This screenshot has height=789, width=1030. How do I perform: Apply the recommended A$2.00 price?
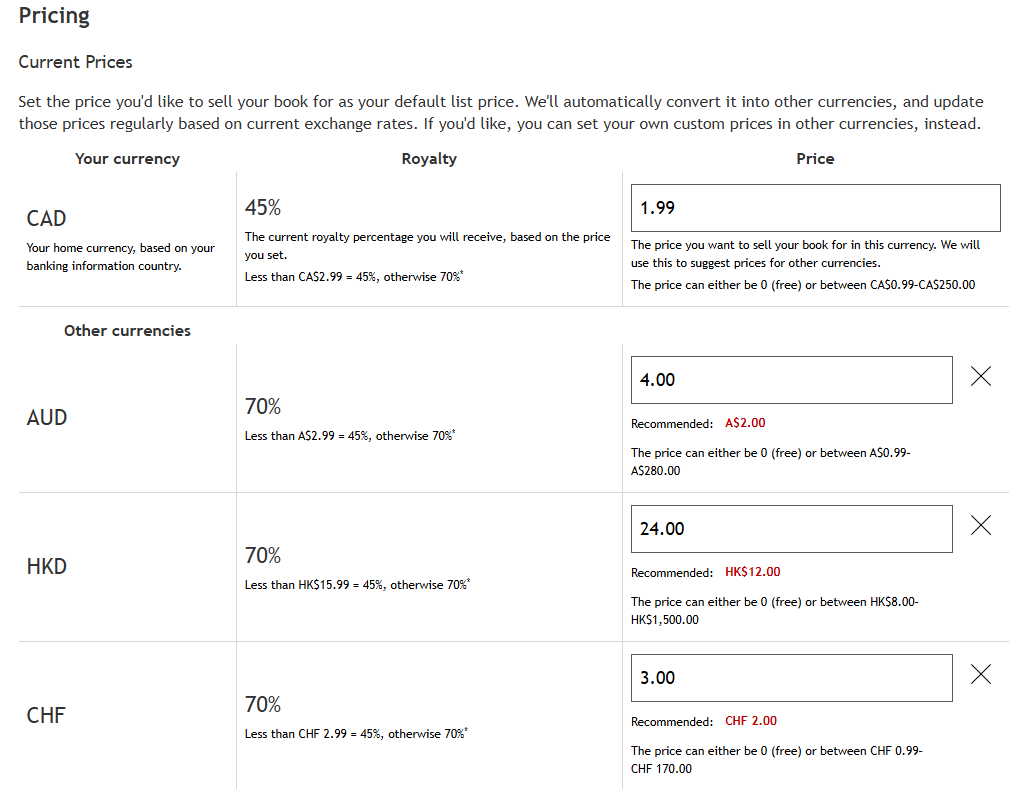(x=745, y=423)
